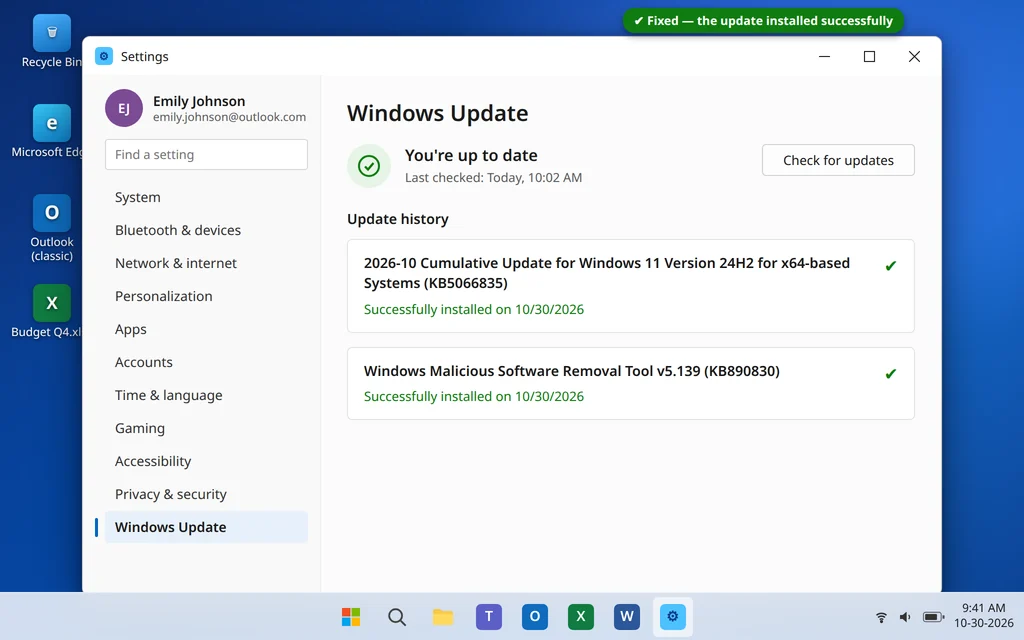Click the Check for updates button
The height and width of the screenshot is (640, 1024).
point(838,160)
